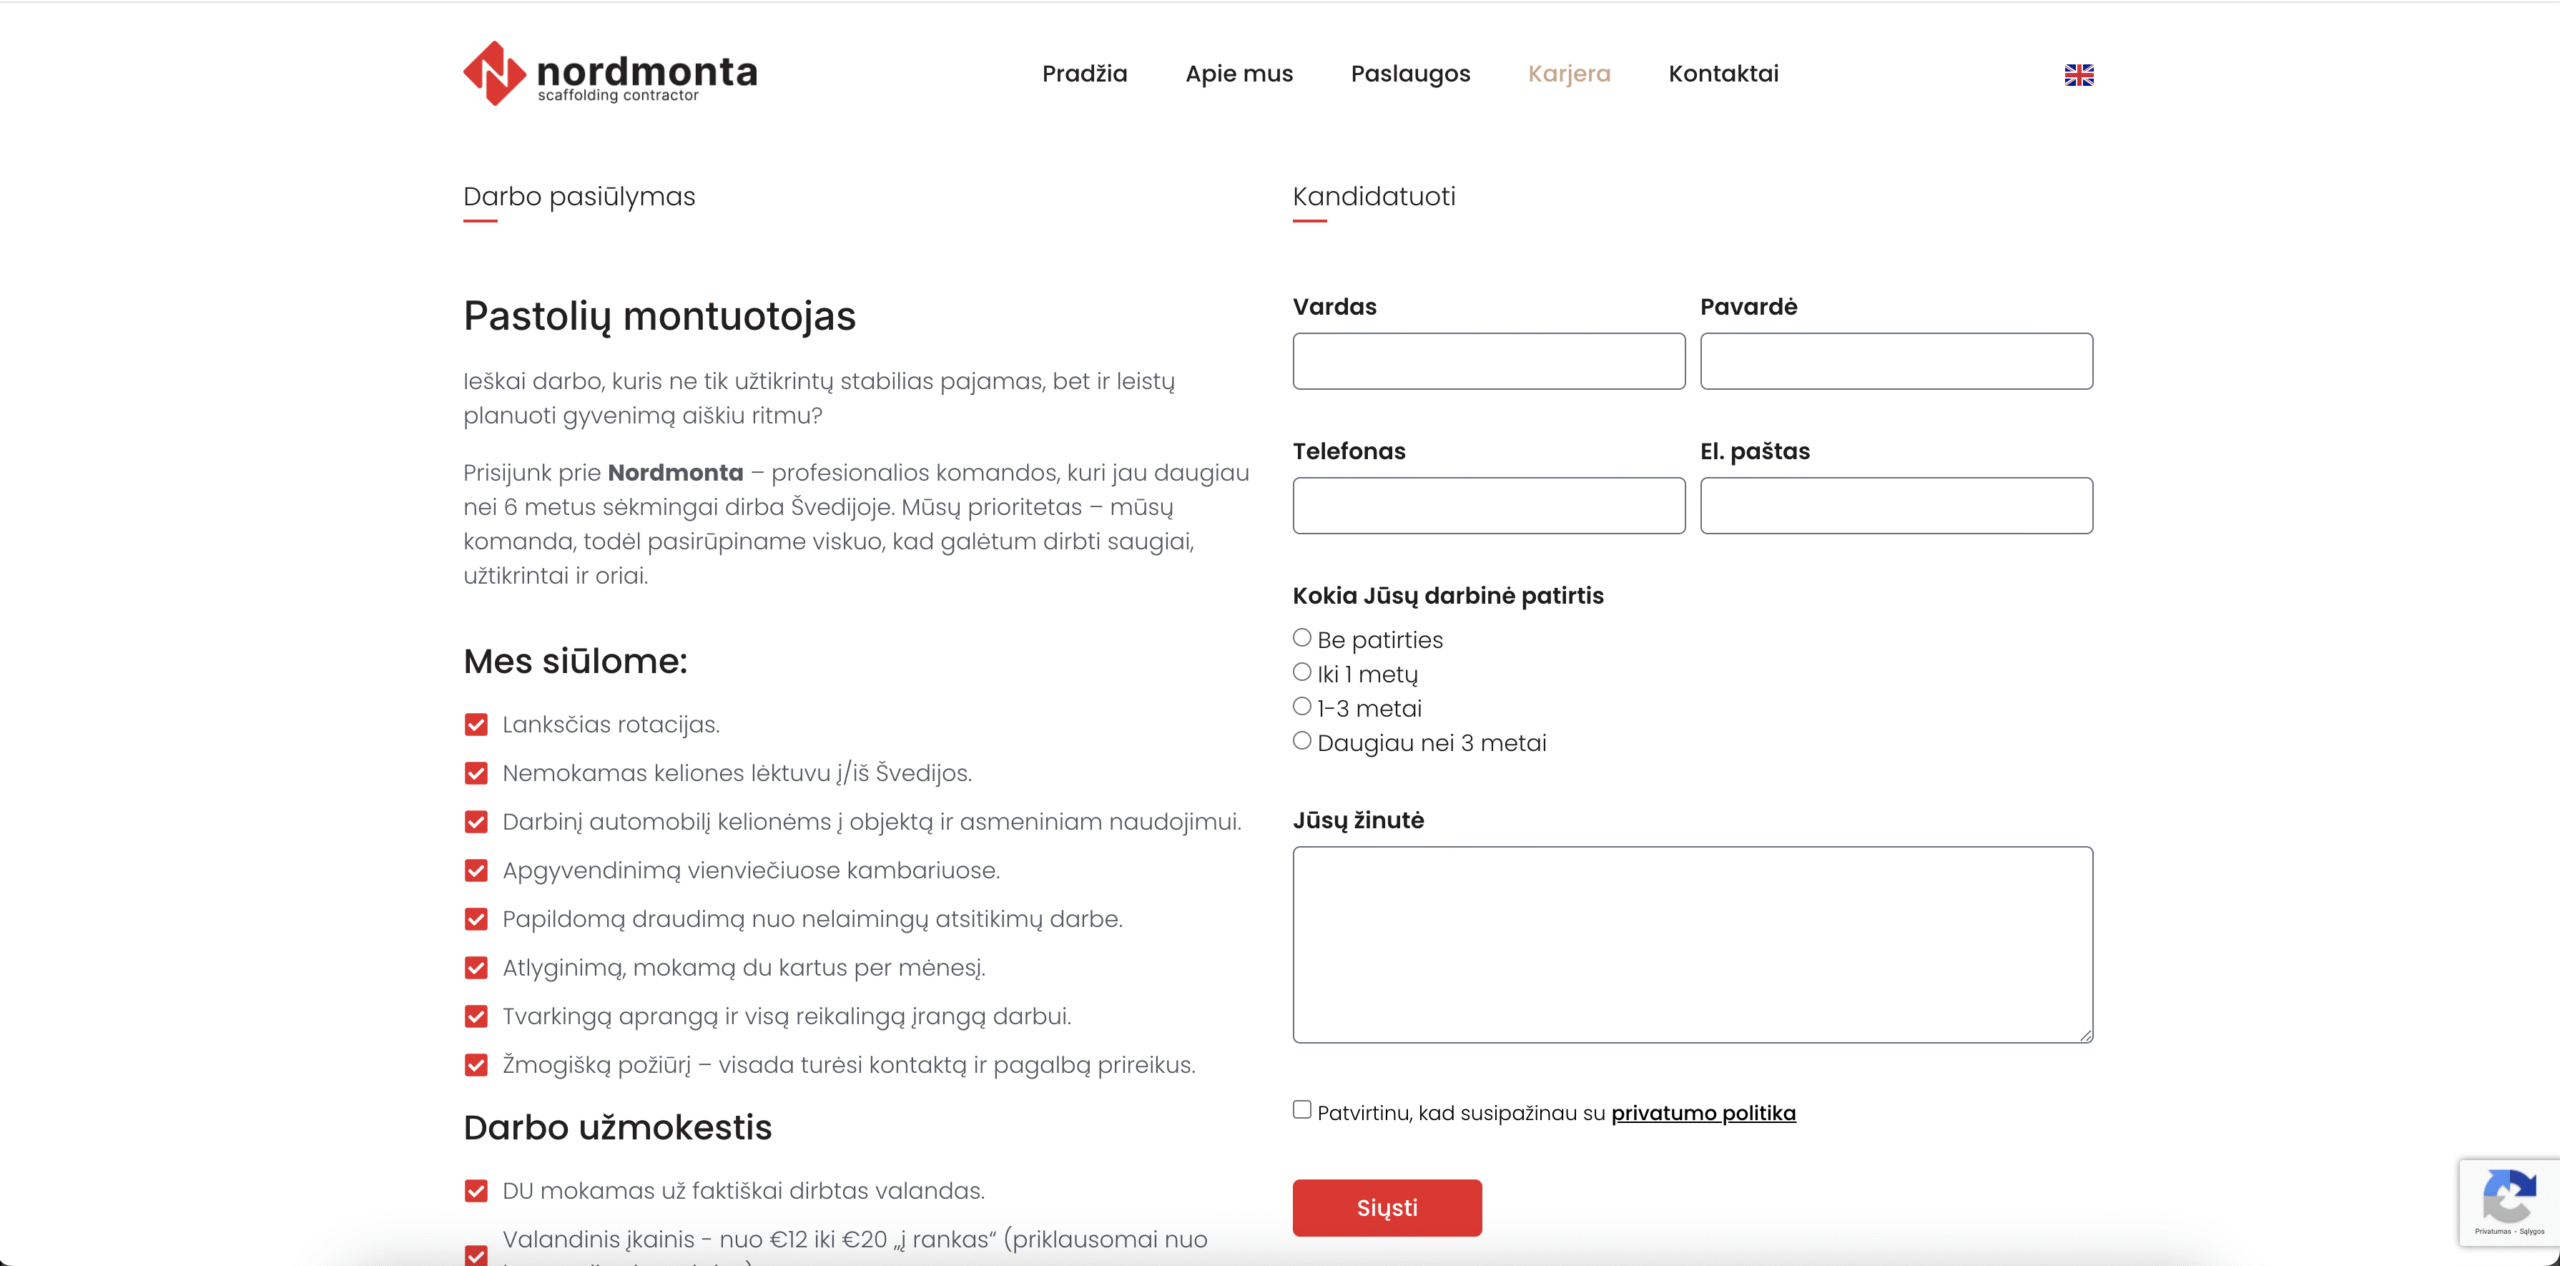2560x1266 pixels.
Task: Open the Paslaugos menu item
Action: 1410,74
